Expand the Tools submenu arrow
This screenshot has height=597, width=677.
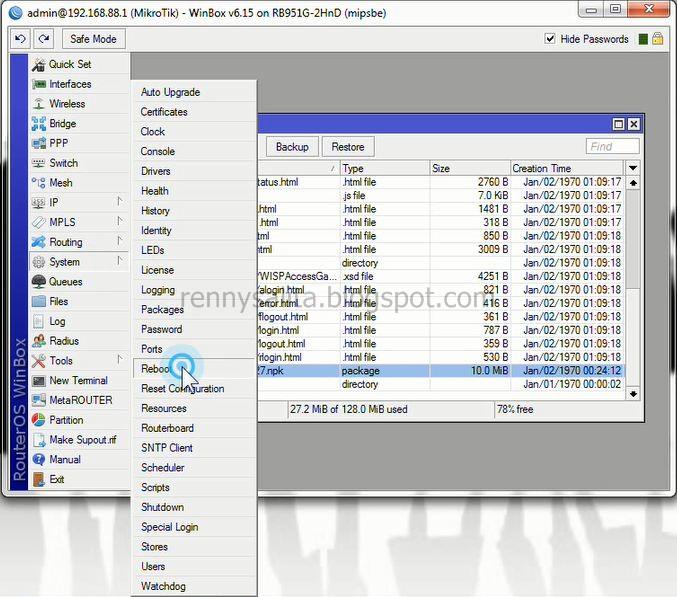tap(120, 360)
